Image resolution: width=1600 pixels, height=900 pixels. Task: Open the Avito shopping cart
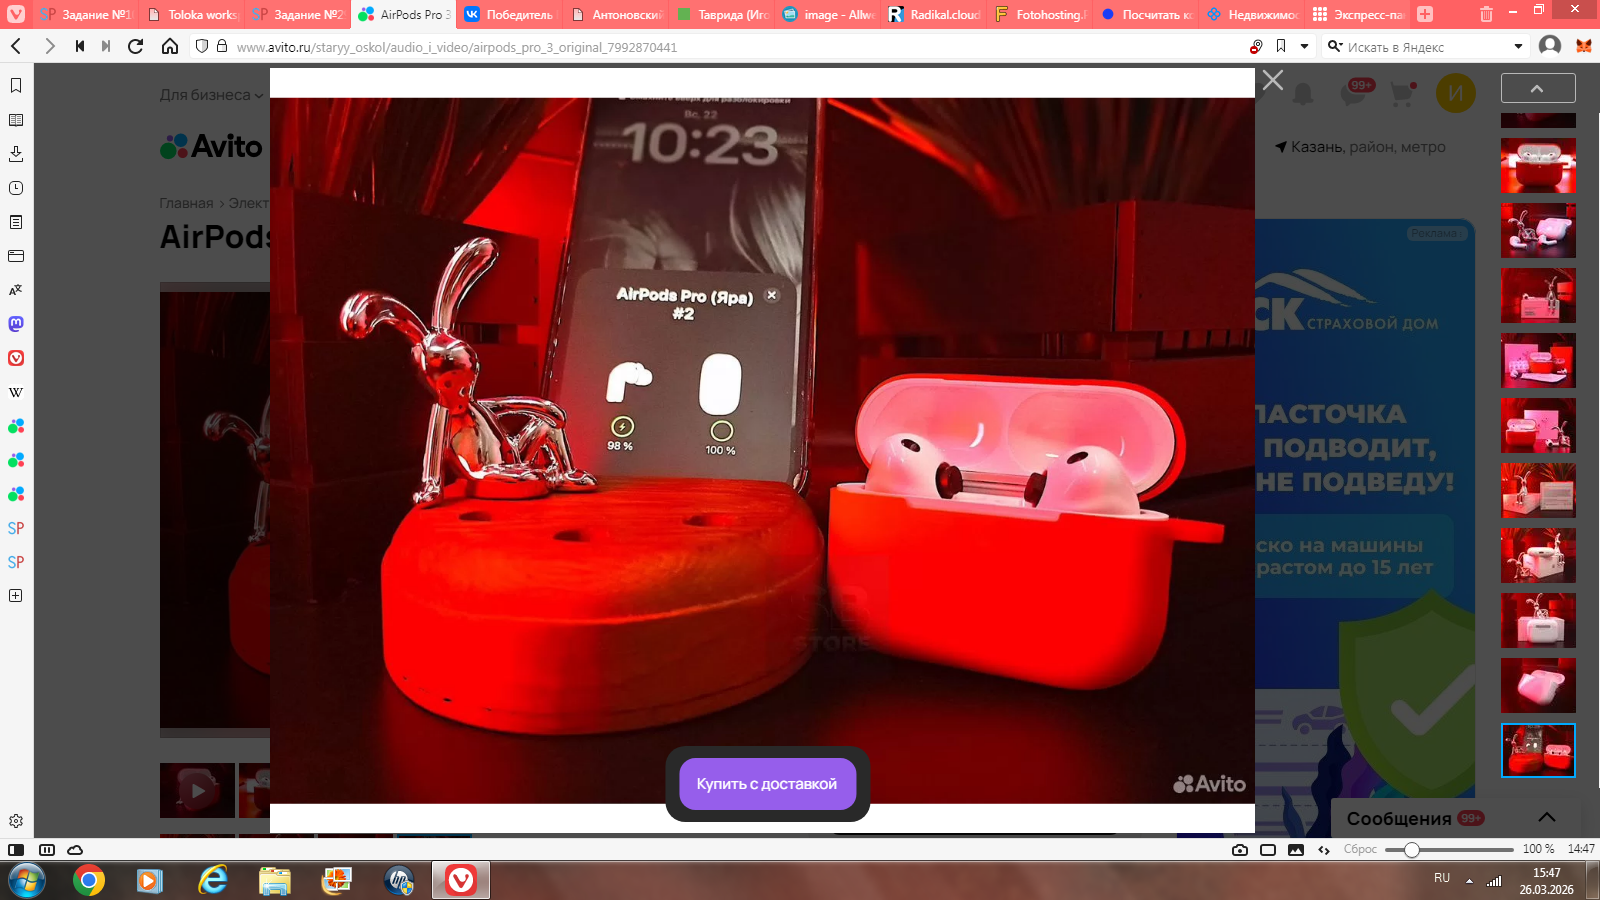pyautogui.click(x=1403, y=94)
